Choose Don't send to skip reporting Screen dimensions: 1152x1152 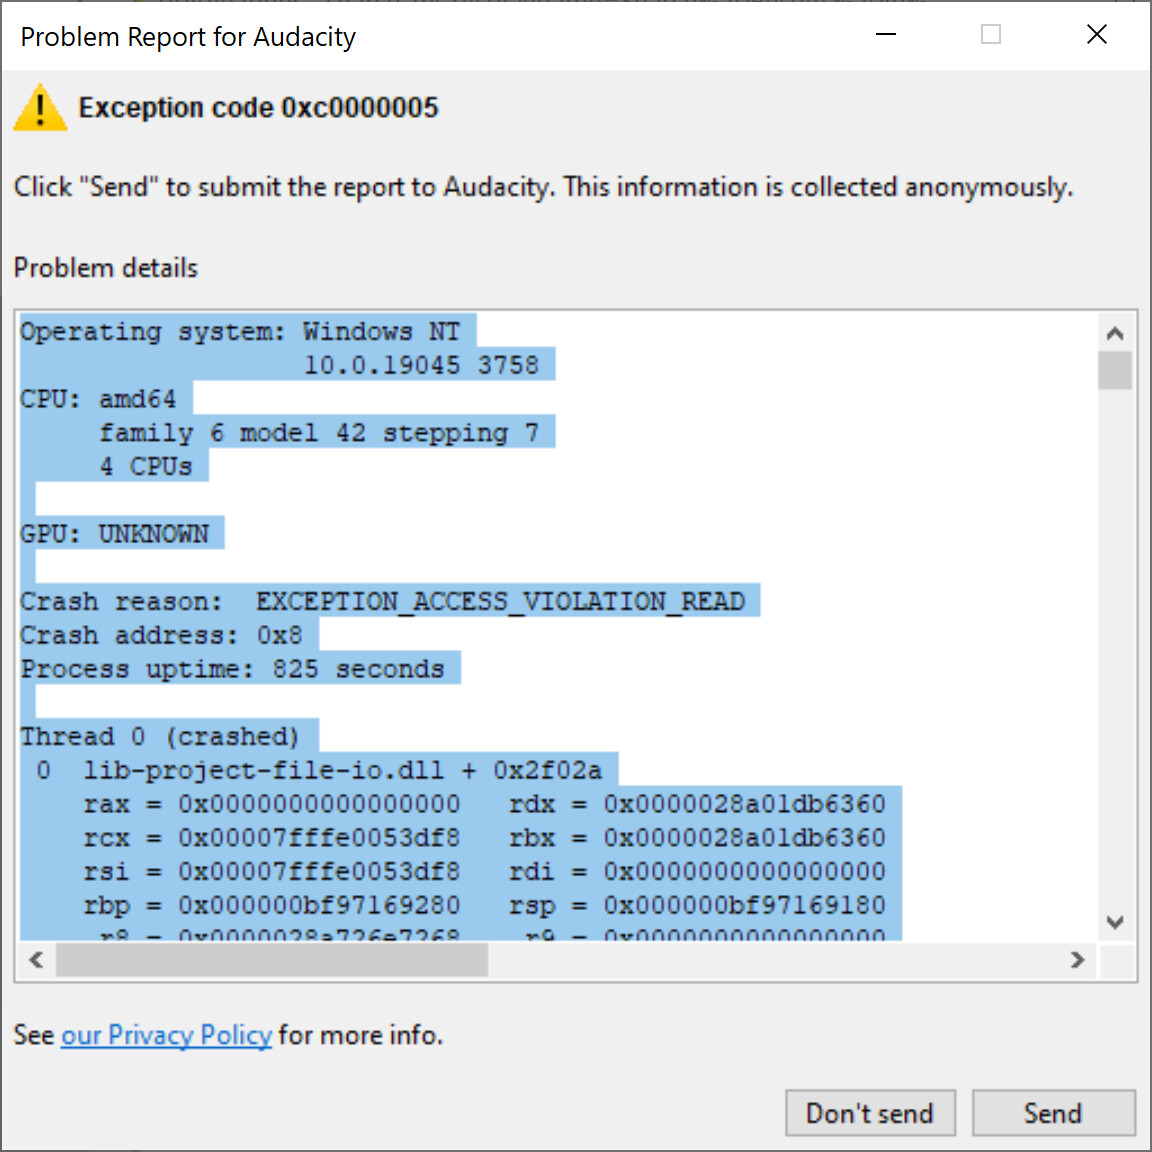click(x=870, y=1112)
